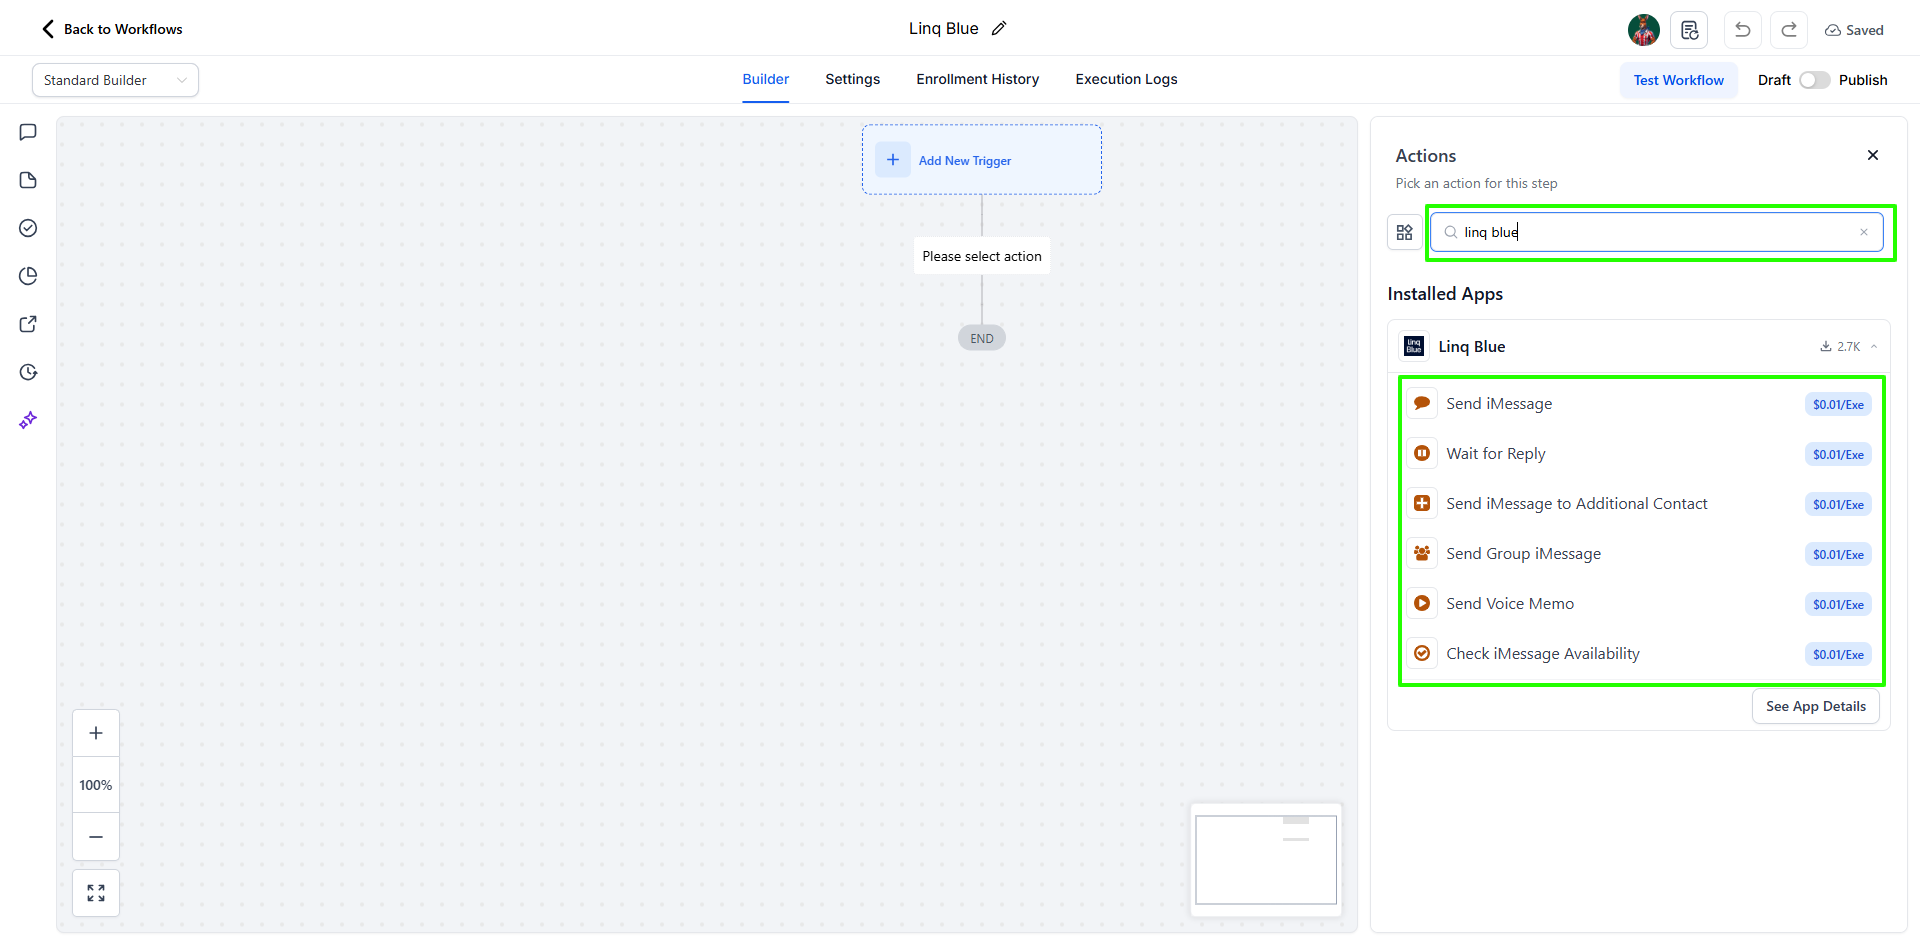This screenshot has height=945, width=1920.
Task: Clear the linq blue search text
Action: (x=1864, y=232)
